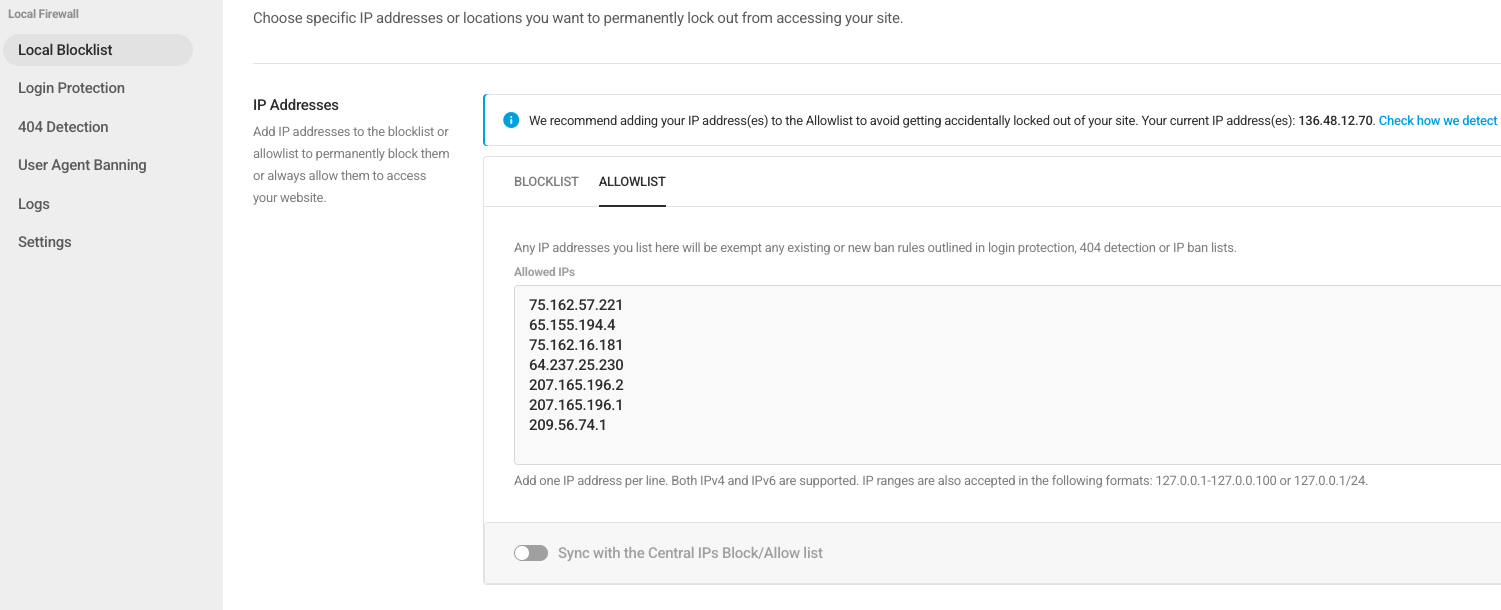The height and width of the screenshot is (610, 1501).
Task: Open the 404 Detection section
Action: point(63,127)
